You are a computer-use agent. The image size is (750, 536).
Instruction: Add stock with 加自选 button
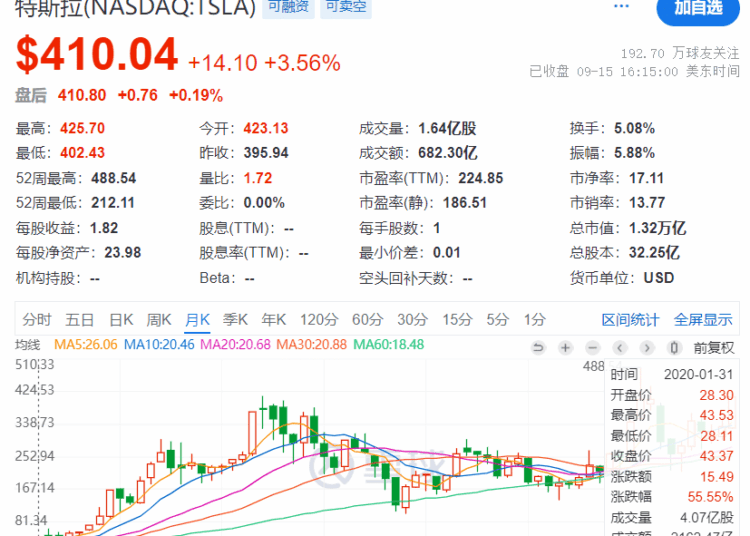click(698, 10)
